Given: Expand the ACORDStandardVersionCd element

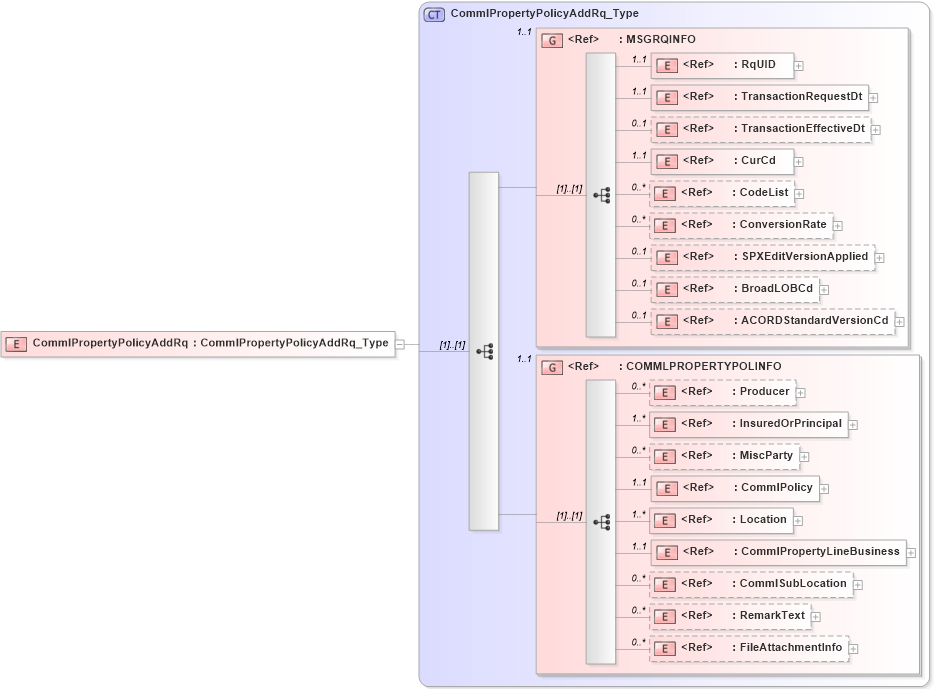Looking at the screenshot, I should tap(901, 322).
